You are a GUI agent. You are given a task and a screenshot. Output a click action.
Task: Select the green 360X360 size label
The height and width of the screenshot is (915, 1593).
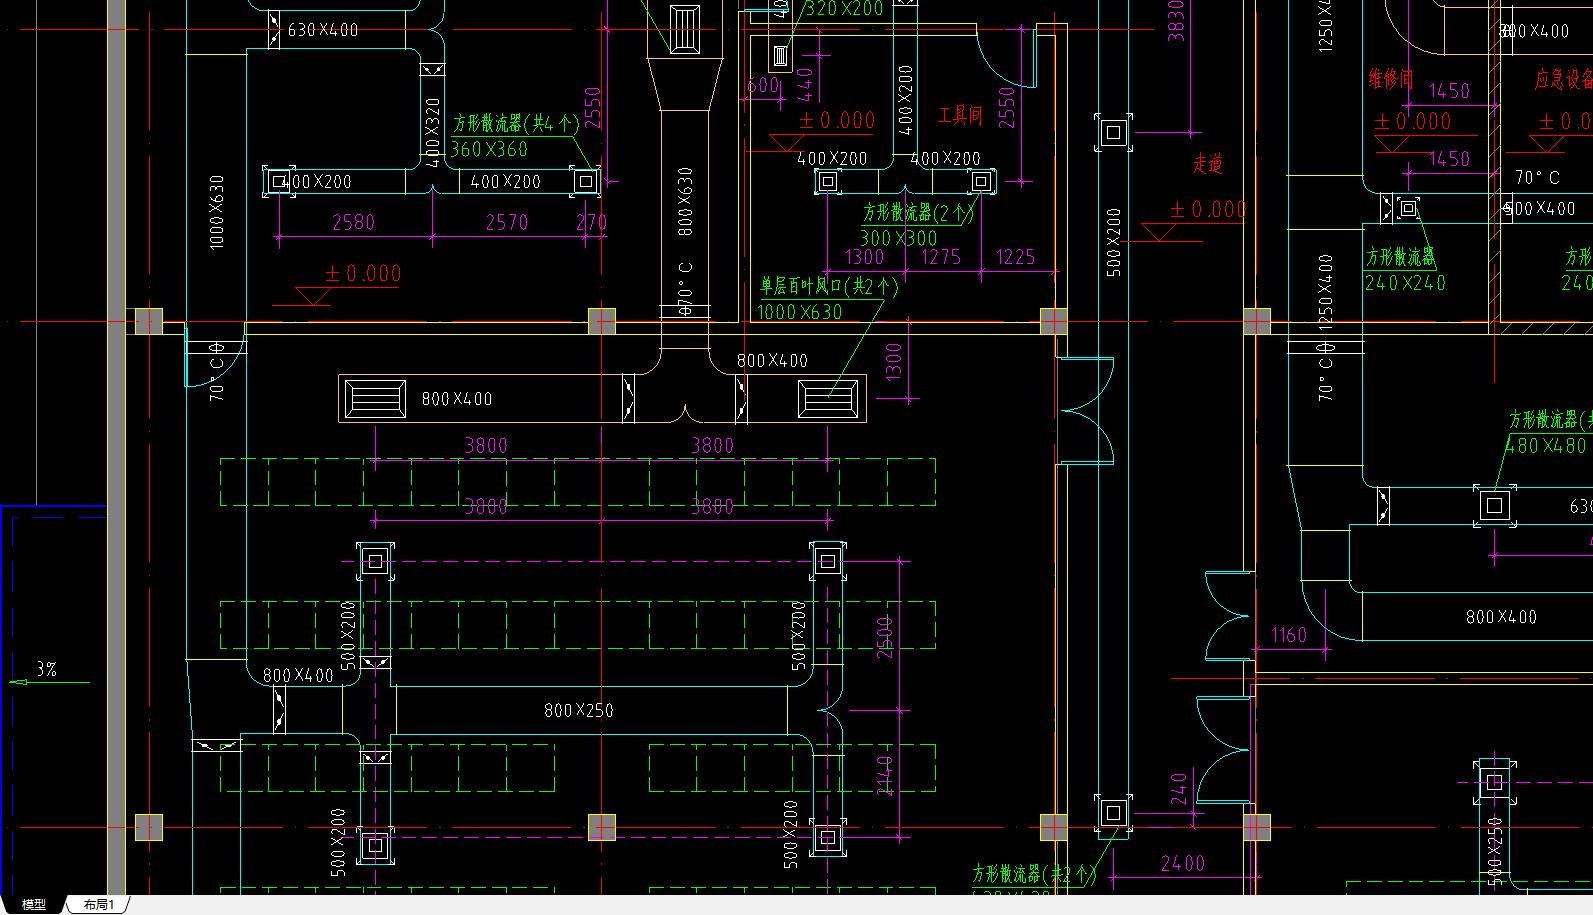coord(488,149)
